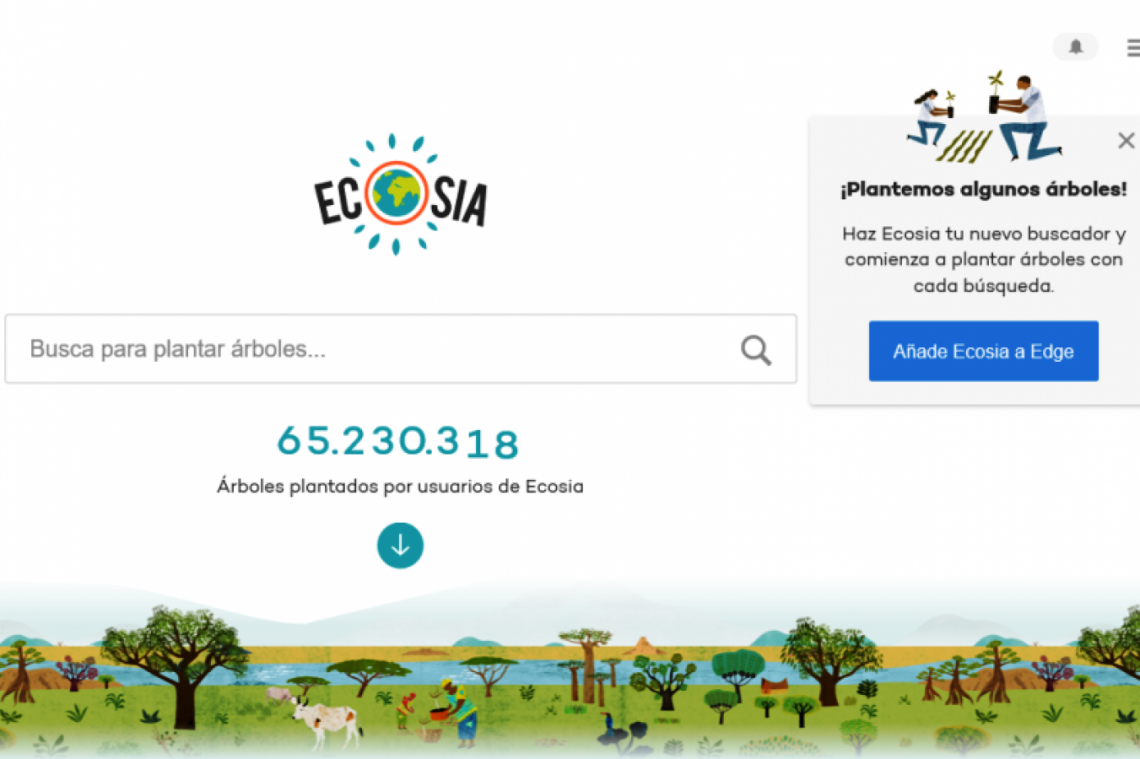Click the blue bird in the landscape
The height and width of the screenshot is (759, 1140).
[x=609, y=723]
